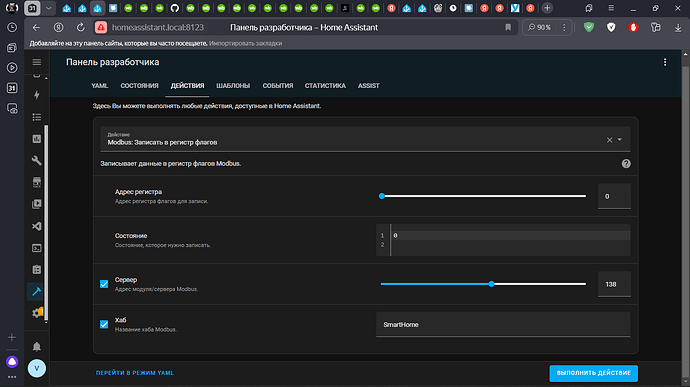Click the Хаб name field with SmartHome

(503, 324)
